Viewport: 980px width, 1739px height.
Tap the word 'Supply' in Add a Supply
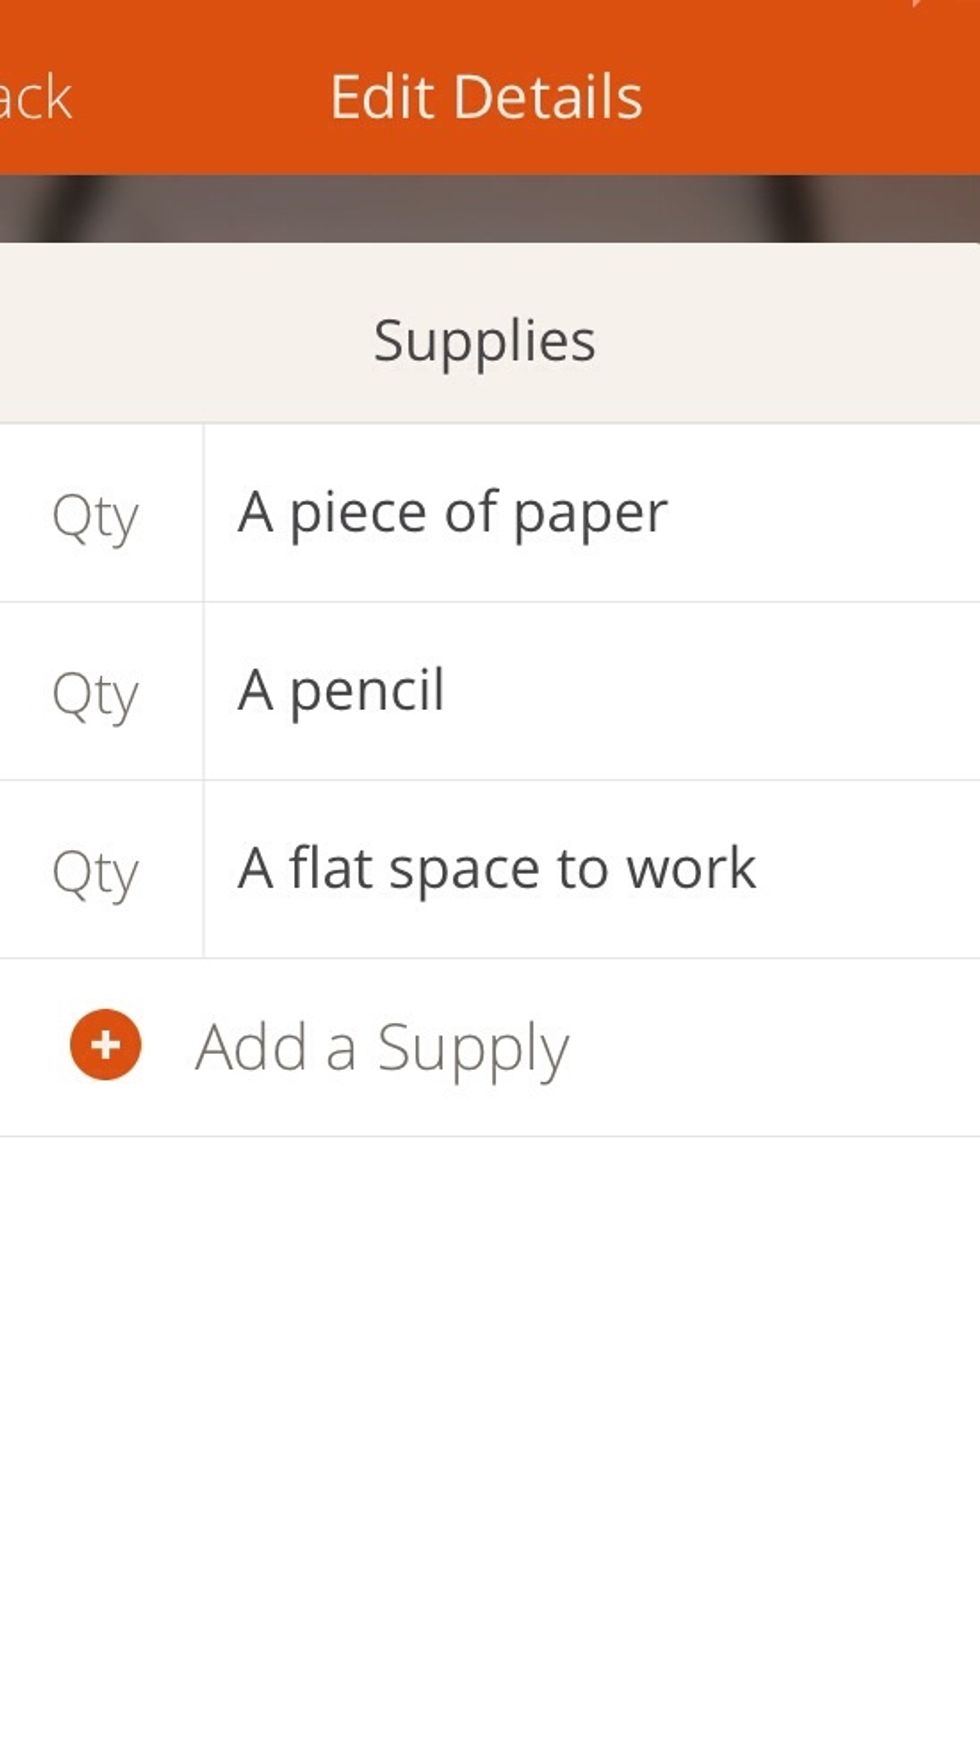pyautogui.click(x=473, y=1048)
